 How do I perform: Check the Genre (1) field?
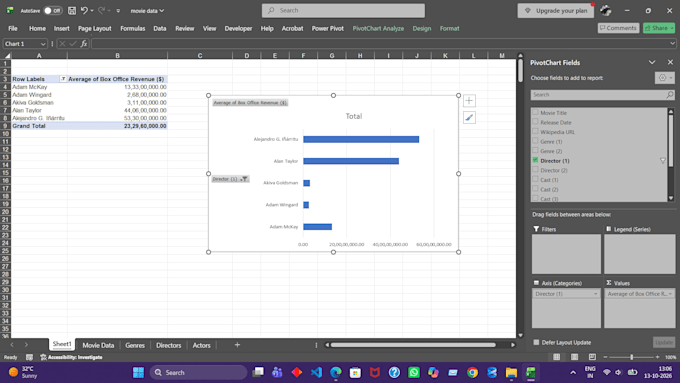[x=535, y=141]
